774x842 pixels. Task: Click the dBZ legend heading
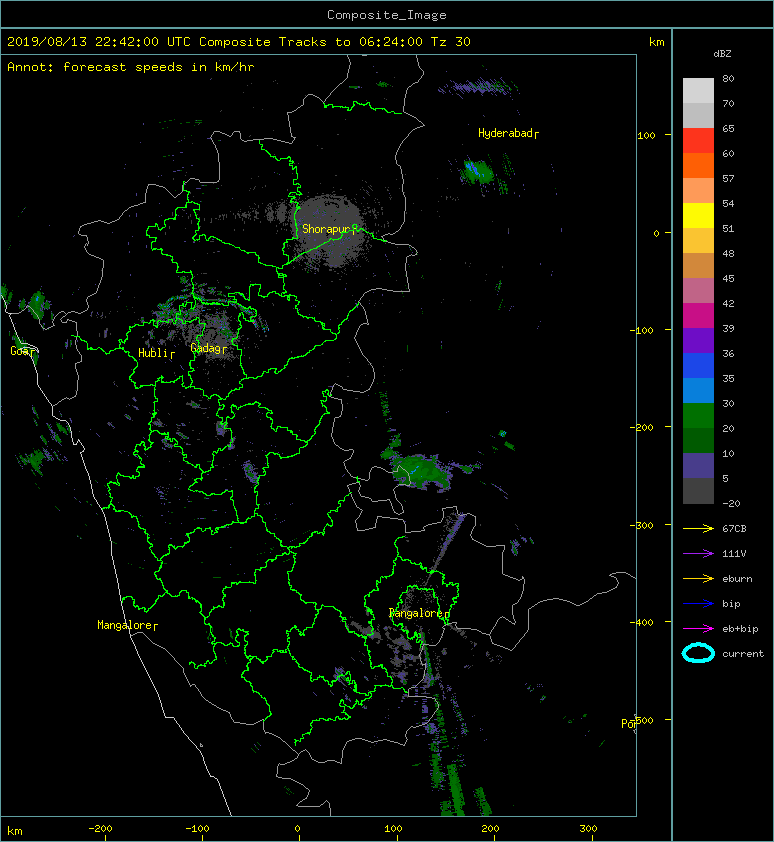click(722, 54)
